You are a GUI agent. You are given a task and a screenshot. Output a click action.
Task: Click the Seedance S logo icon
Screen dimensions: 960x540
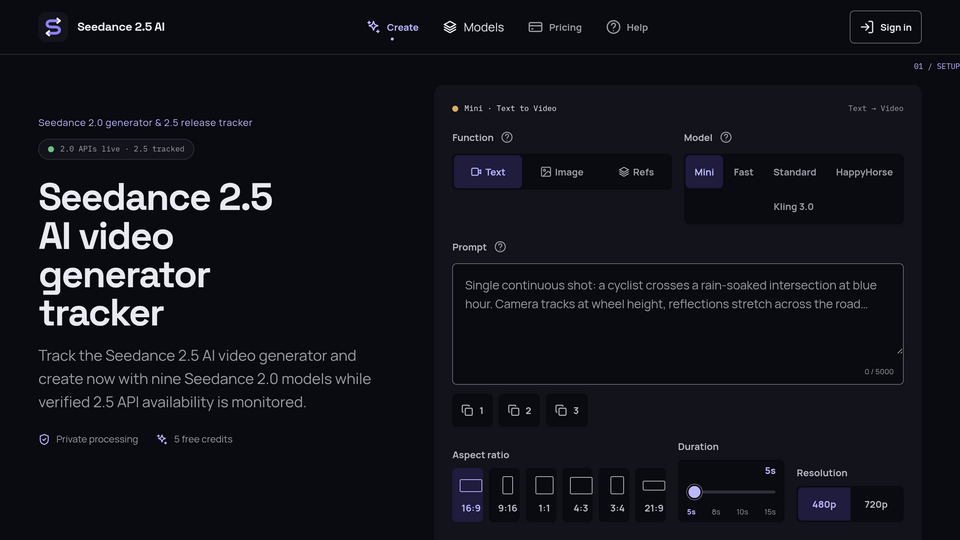[53, 27]
